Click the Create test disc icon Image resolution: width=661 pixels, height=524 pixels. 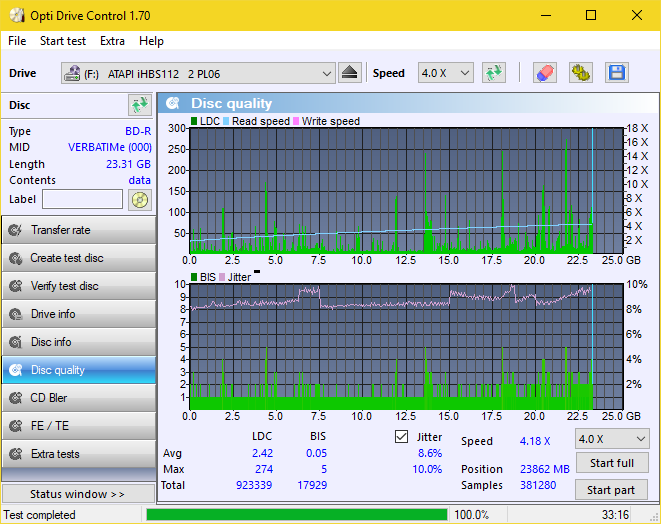[16, 258]
